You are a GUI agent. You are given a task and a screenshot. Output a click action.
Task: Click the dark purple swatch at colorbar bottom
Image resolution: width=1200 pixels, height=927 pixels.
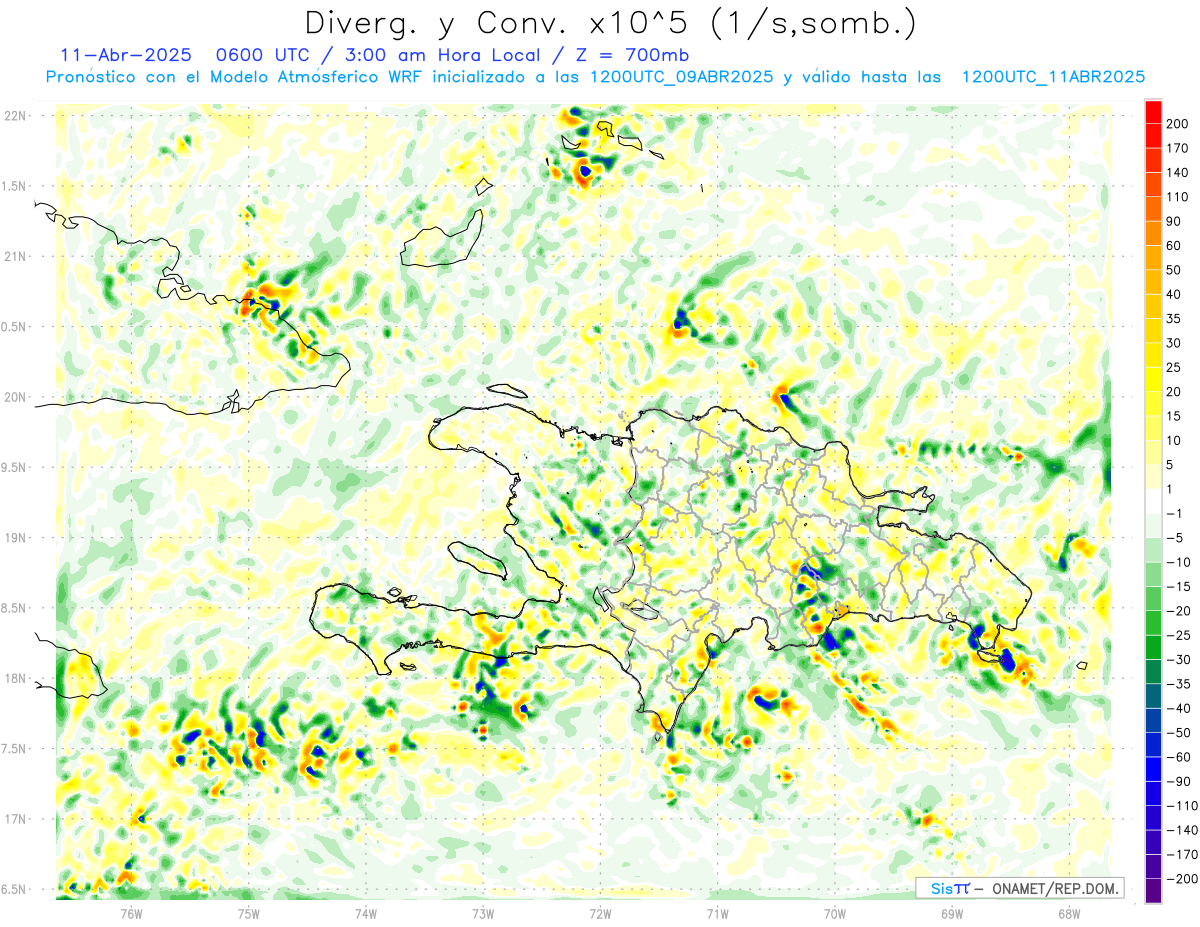[1153, 890]
